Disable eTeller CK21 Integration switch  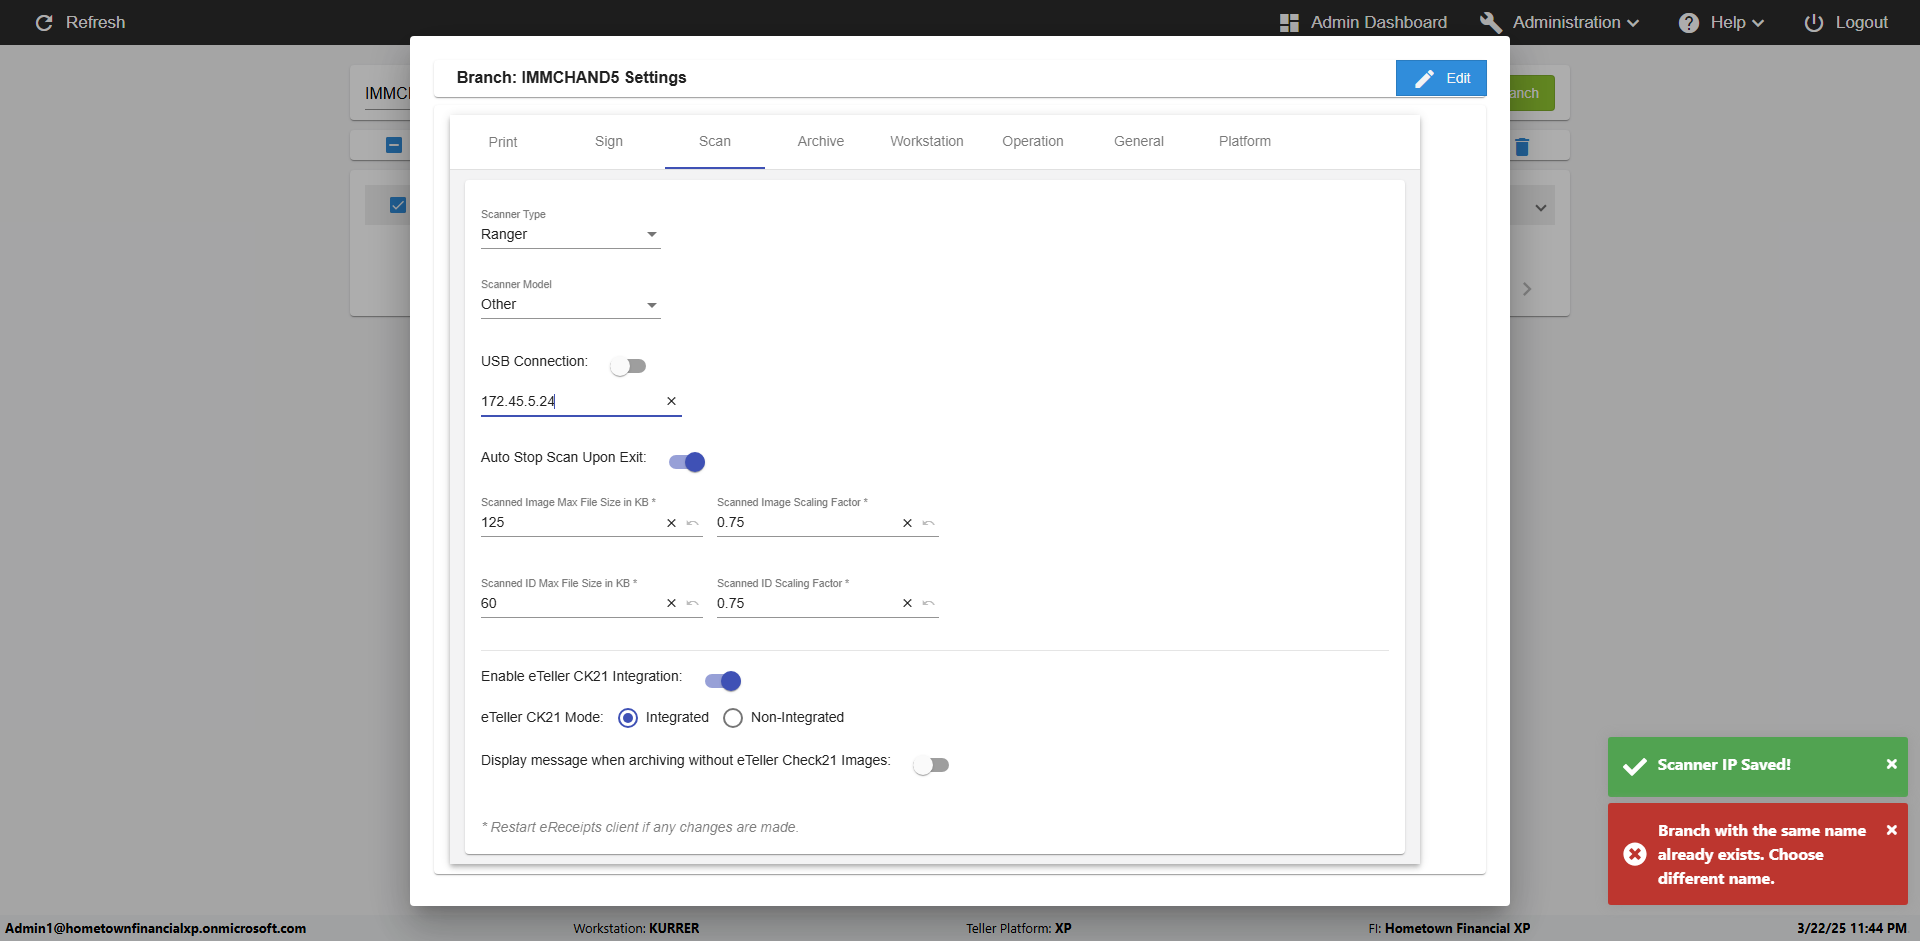[723, 681]
